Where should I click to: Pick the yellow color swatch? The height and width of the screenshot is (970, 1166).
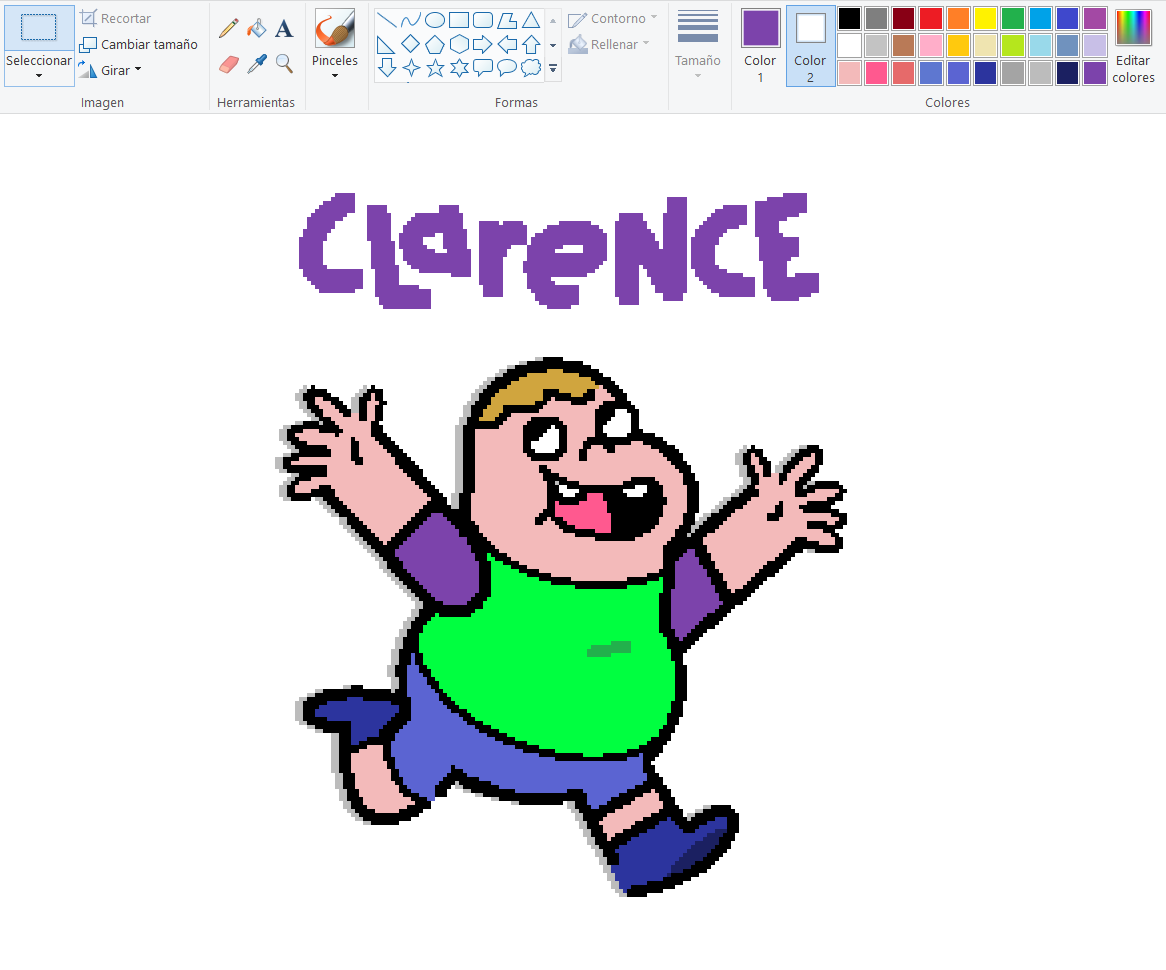click(x=985, y=19)
